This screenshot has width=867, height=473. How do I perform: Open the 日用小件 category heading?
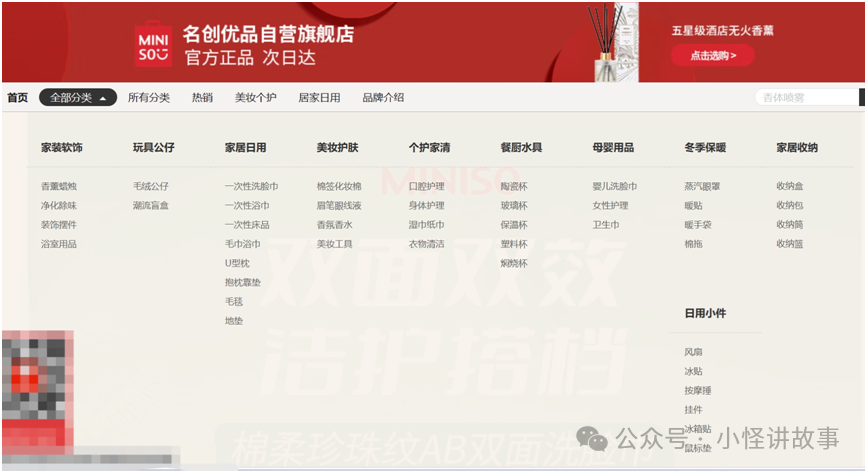pos(705,313)
